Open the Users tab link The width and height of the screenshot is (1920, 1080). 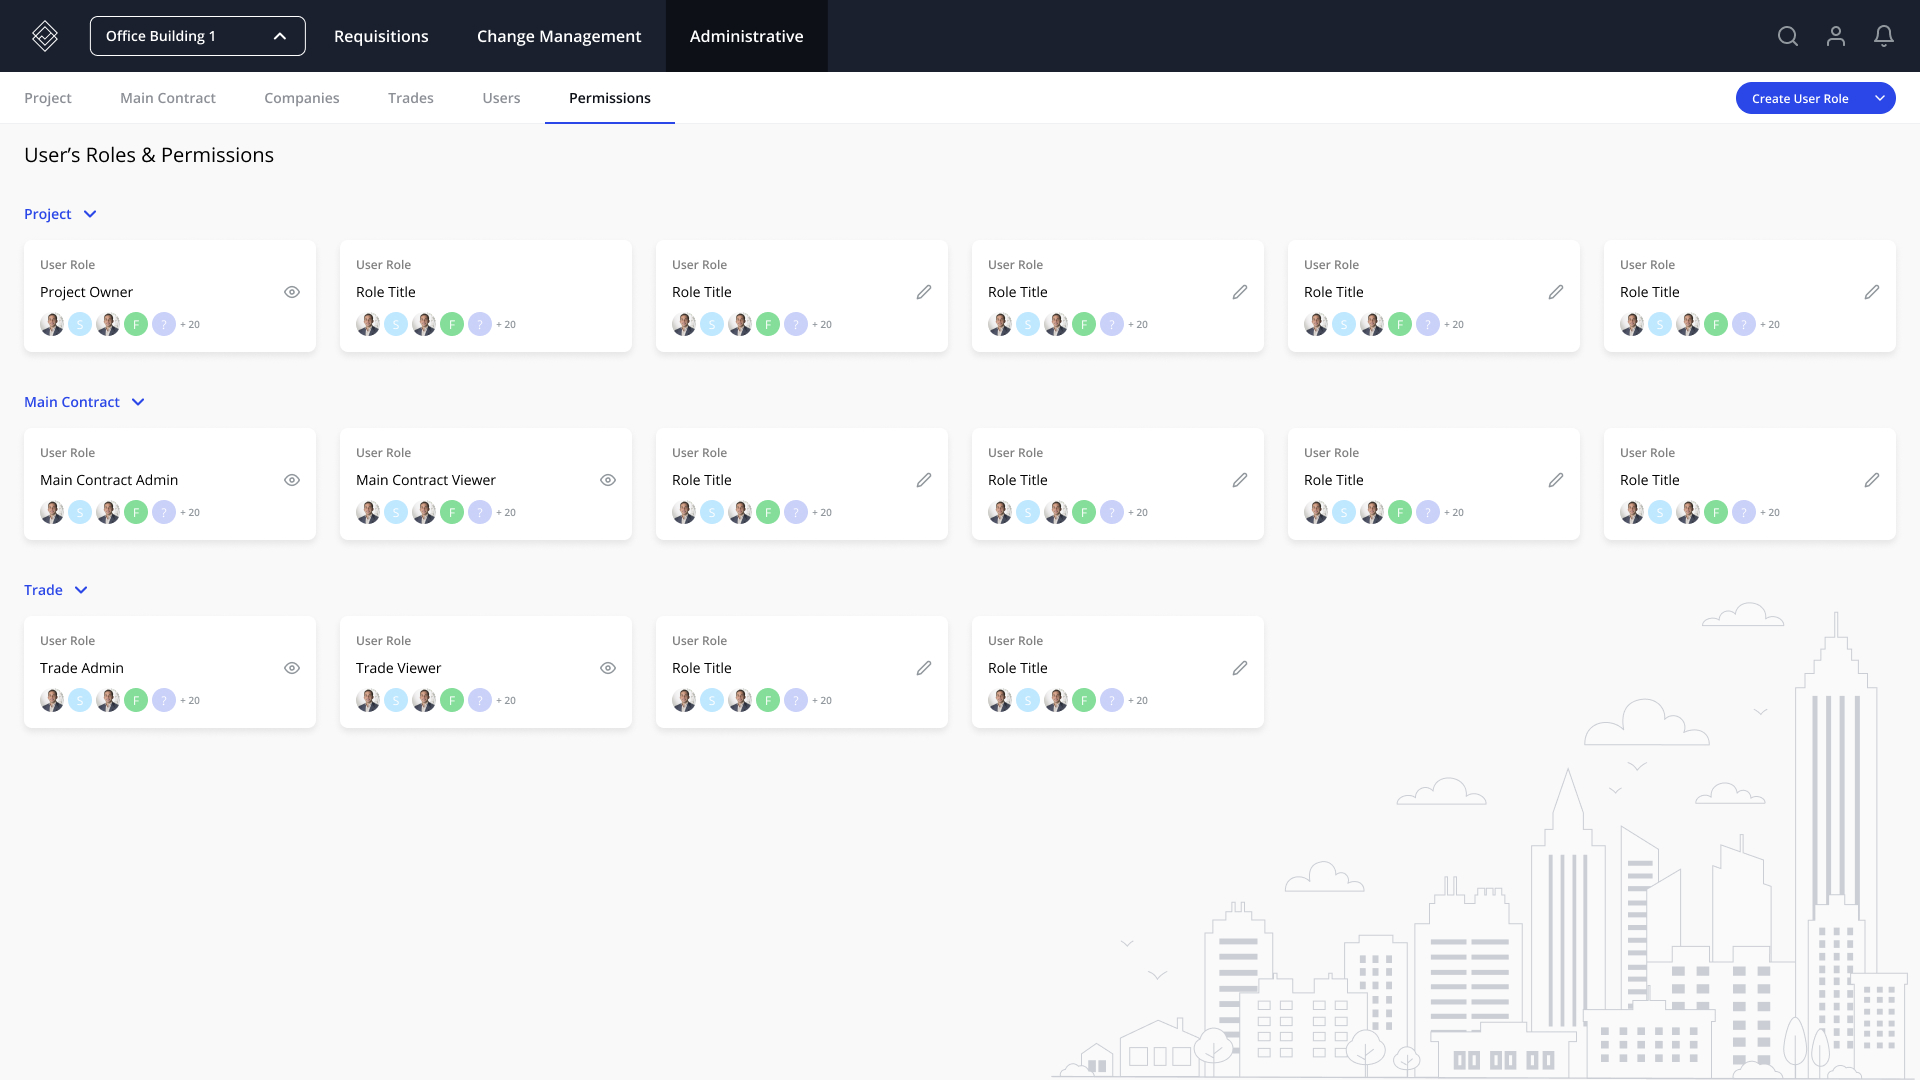(501, 98)
